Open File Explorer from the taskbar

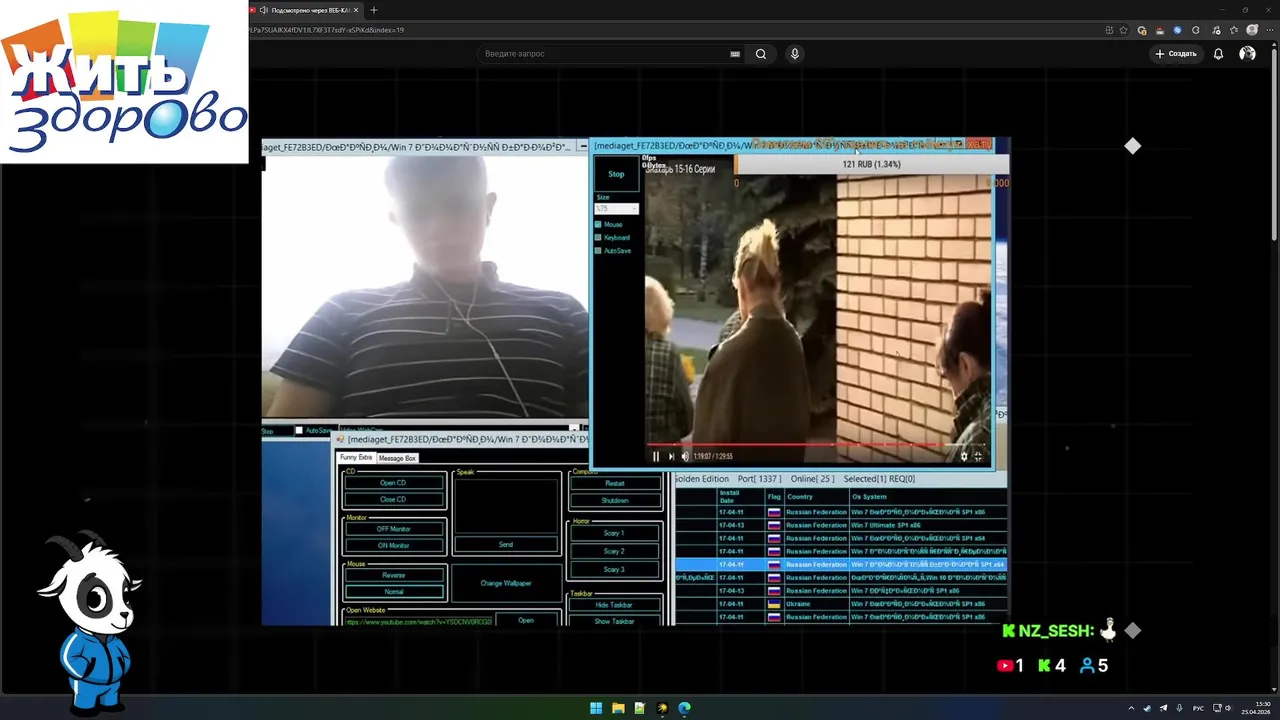618,708
